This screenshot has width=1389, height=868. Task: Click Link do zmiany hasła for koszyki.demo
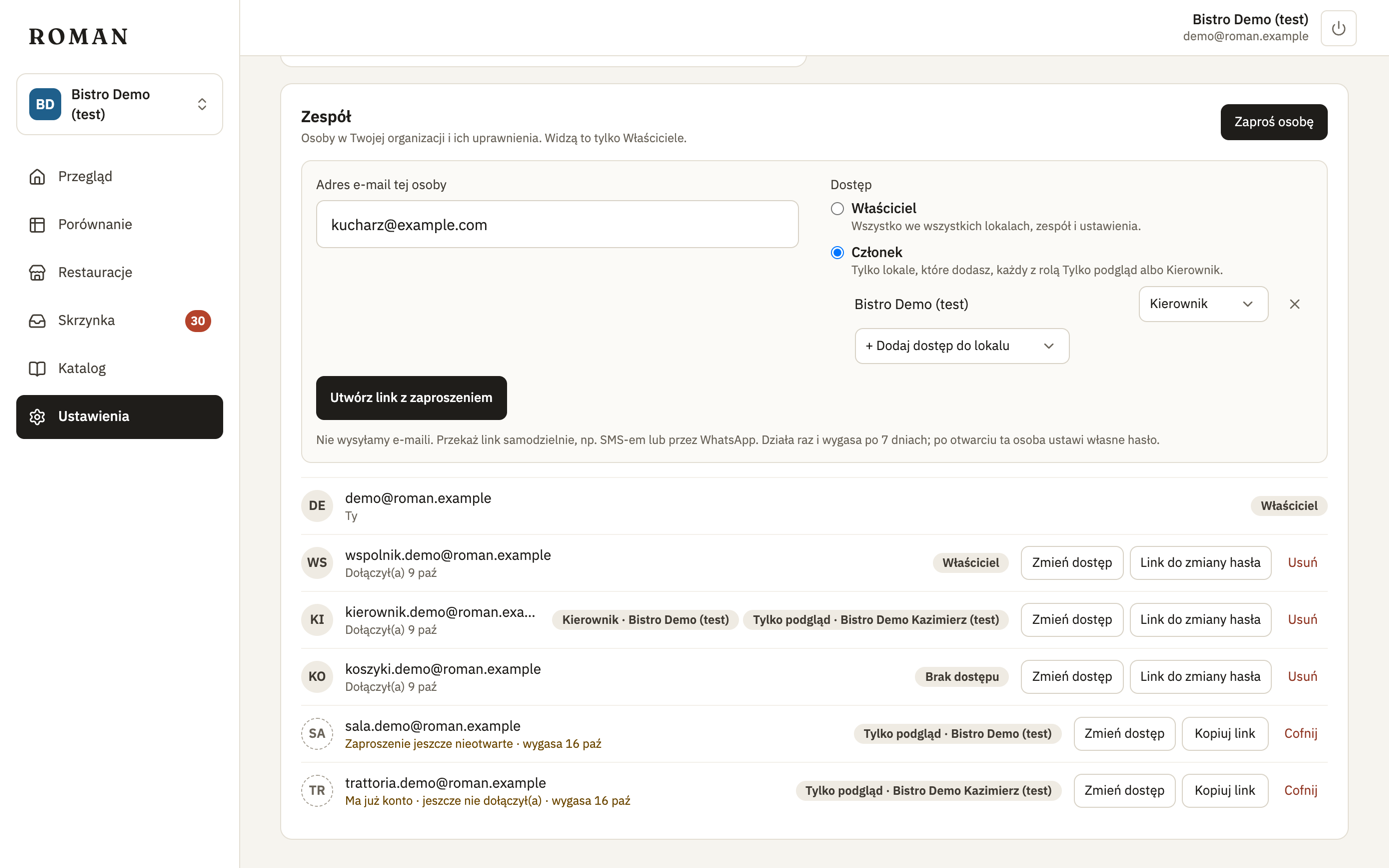1201,677
